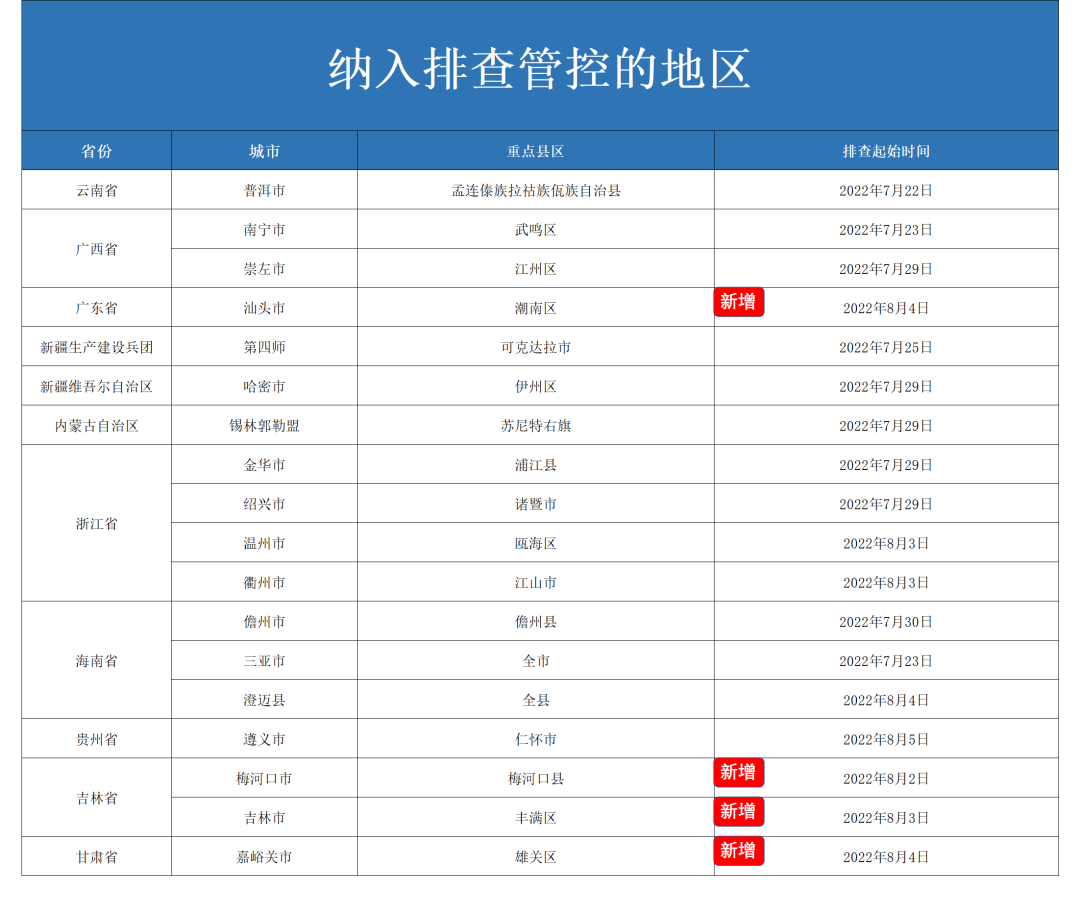Image resolution: width=1080 pixels, height=915 pixels.
Task: Select the 浙江省 merged province cell
Action: 97,523
